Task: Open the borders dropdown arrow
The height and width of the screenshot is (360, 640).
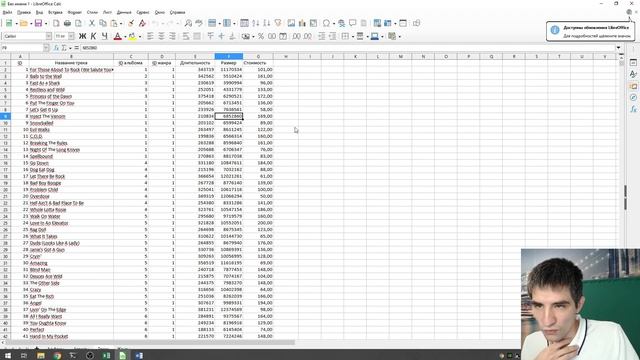Action: (352, 37)
